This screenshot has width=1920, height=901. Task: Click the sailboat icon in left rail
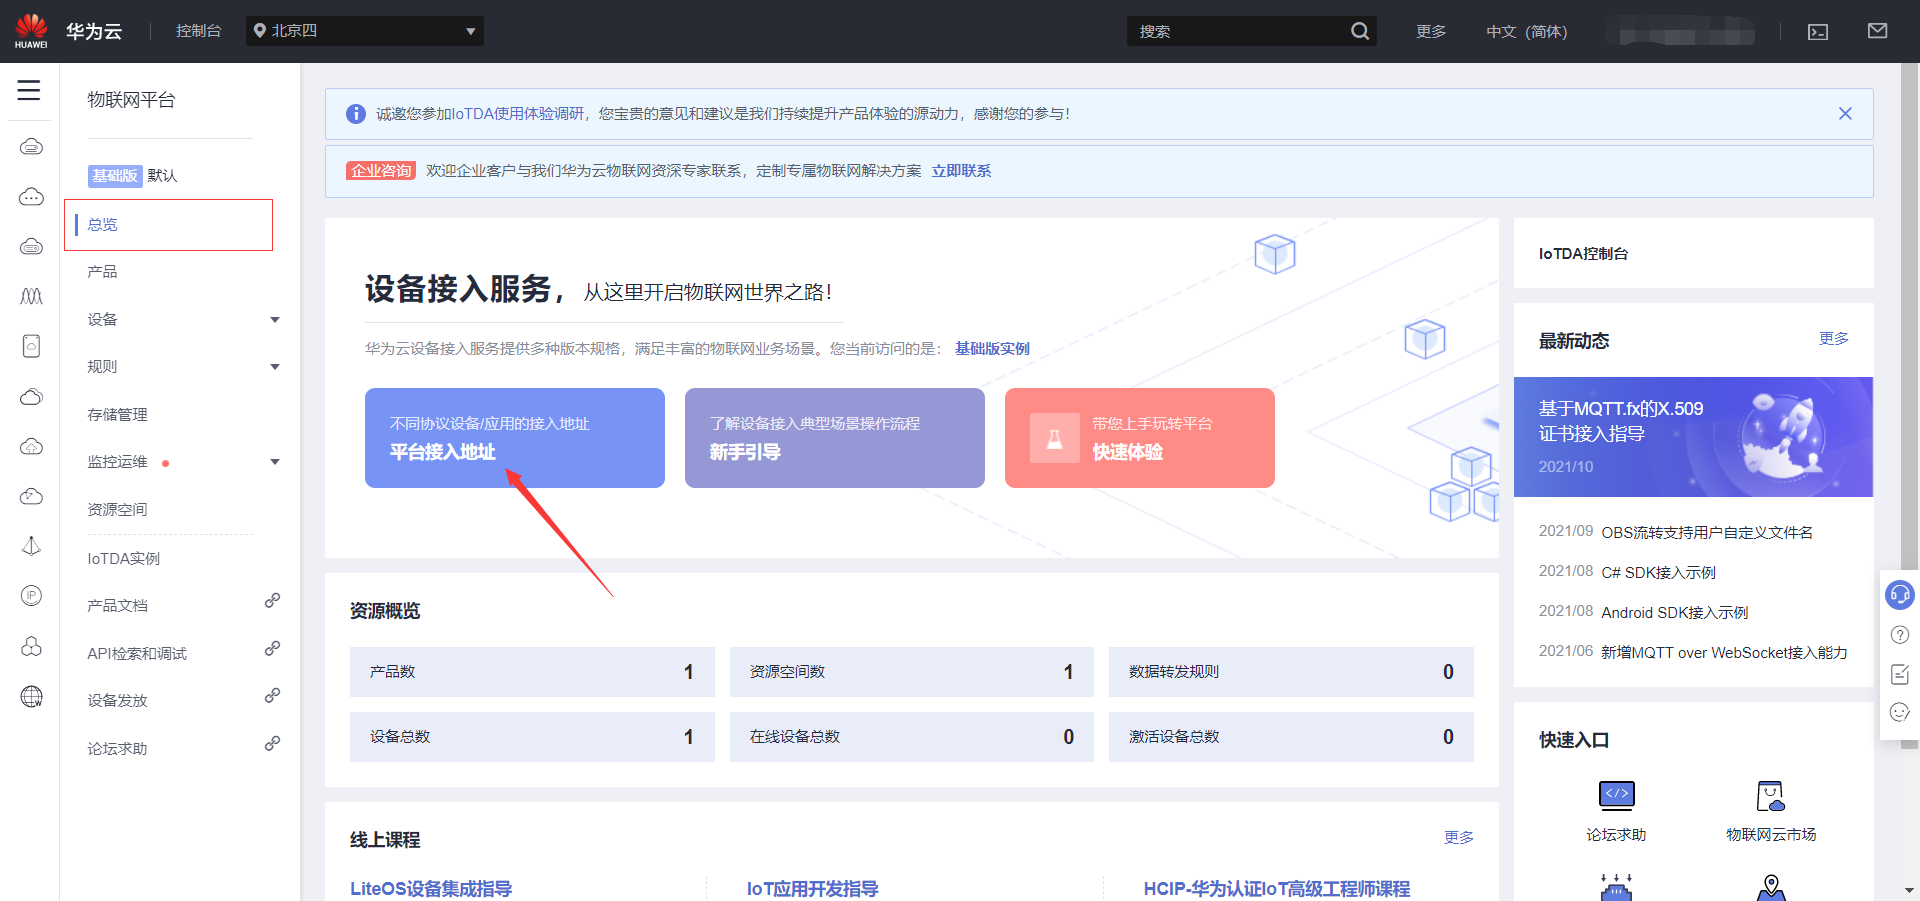click(x=32, y=546)
